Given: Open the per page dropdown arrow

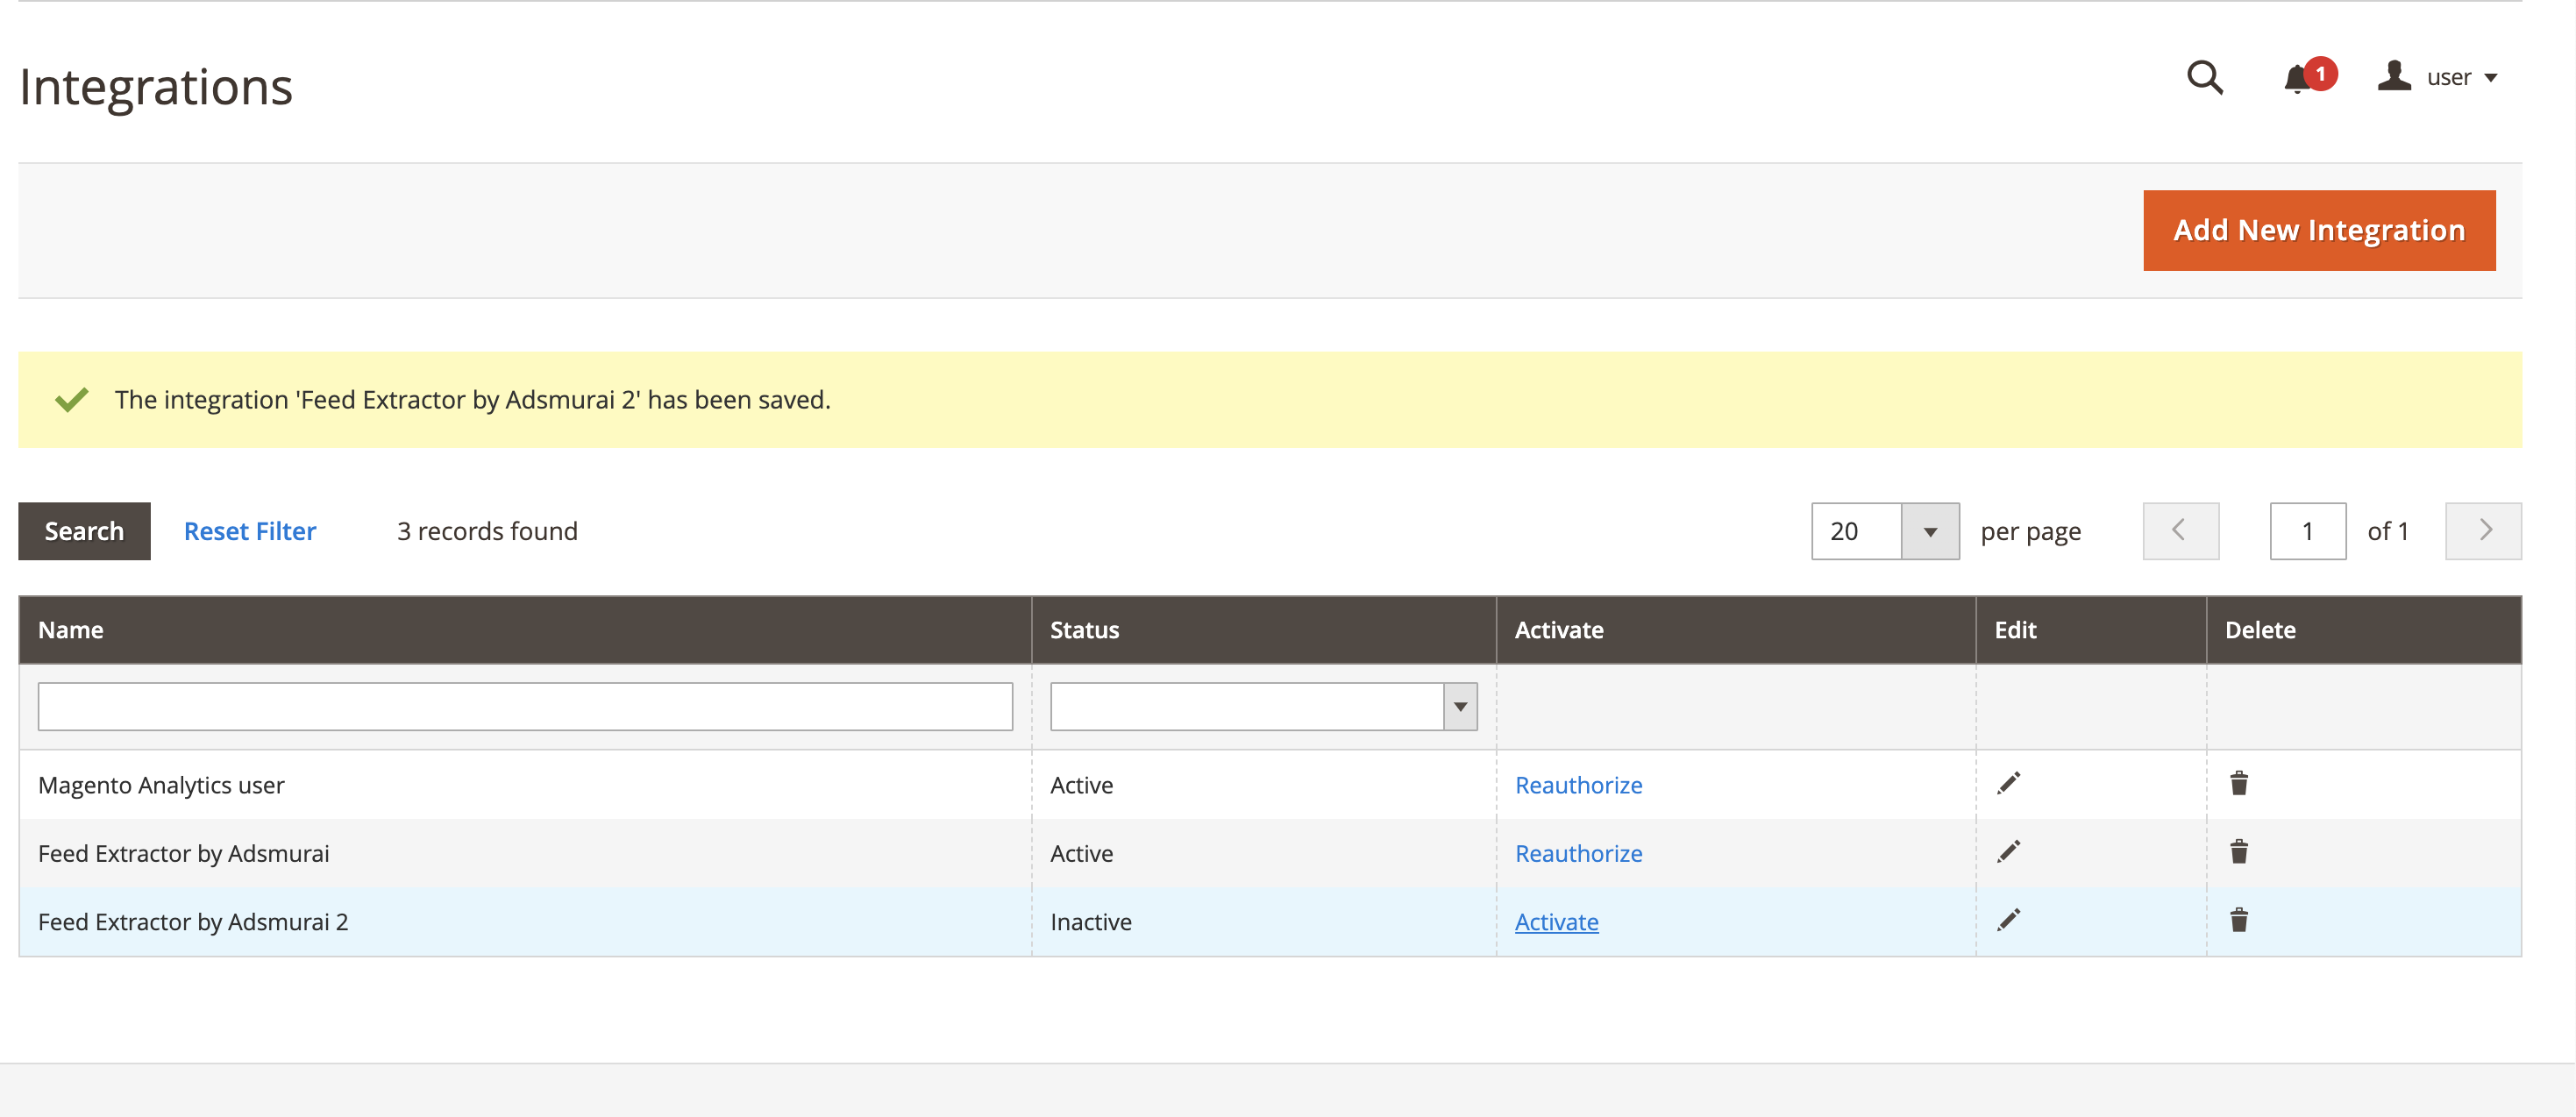Looking at the screenshot, I should click(1930, 531).
